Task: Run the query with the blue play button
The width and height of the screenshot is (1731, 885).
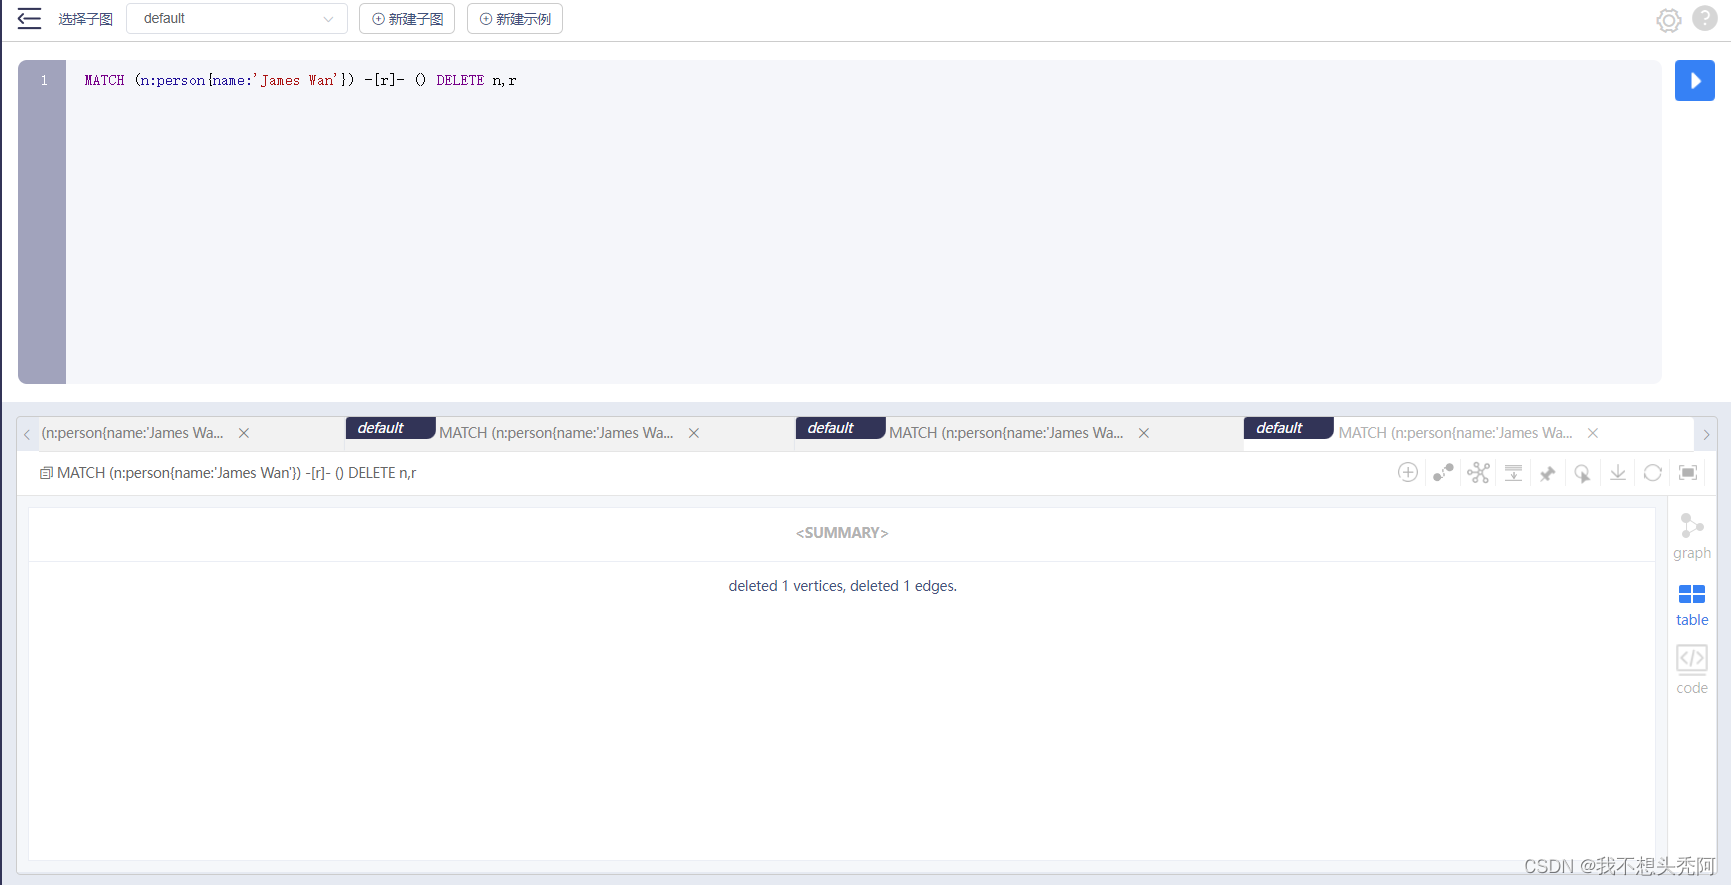Action: (x=1695, y=81)
